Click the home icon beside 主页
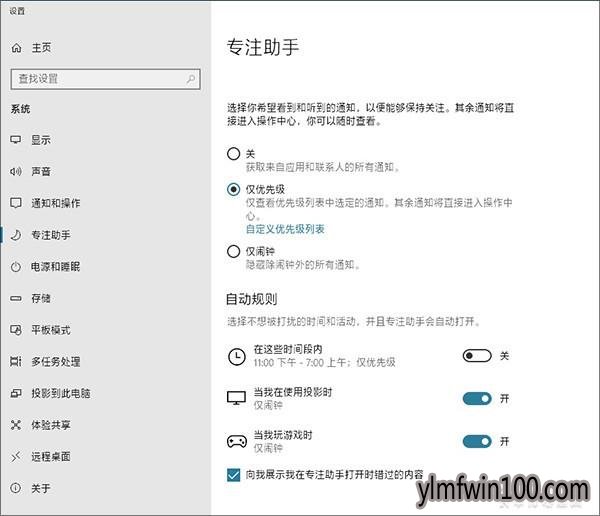Viewport: 600px width, 516px height. [x=16, y=48]
